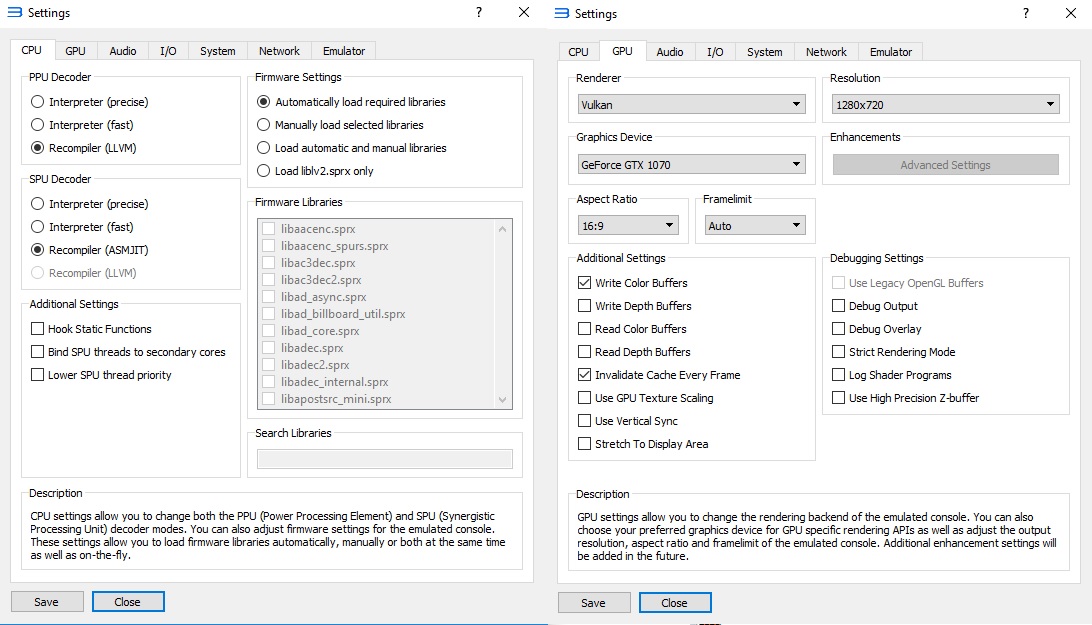The height and width of the screenshot is (625, 1092).
Task: Open Graphics Device dropdown showing GeForce GTX 1070
Action: click(691, 165)
